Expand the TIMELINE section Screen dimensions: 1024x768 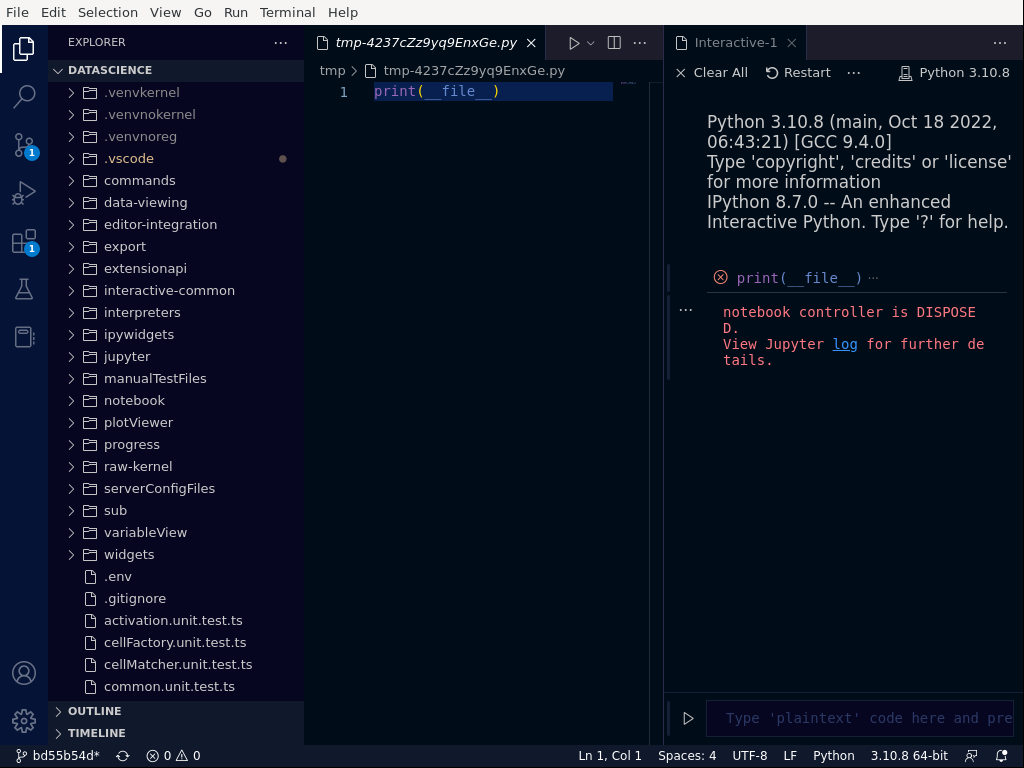tap(176, 733)
